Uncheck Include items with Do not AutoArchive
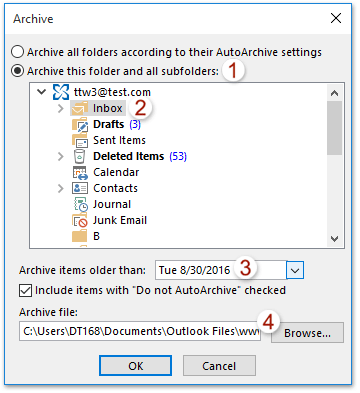The height and width of the screenshot is (393, 360). [x=26, y=290]
